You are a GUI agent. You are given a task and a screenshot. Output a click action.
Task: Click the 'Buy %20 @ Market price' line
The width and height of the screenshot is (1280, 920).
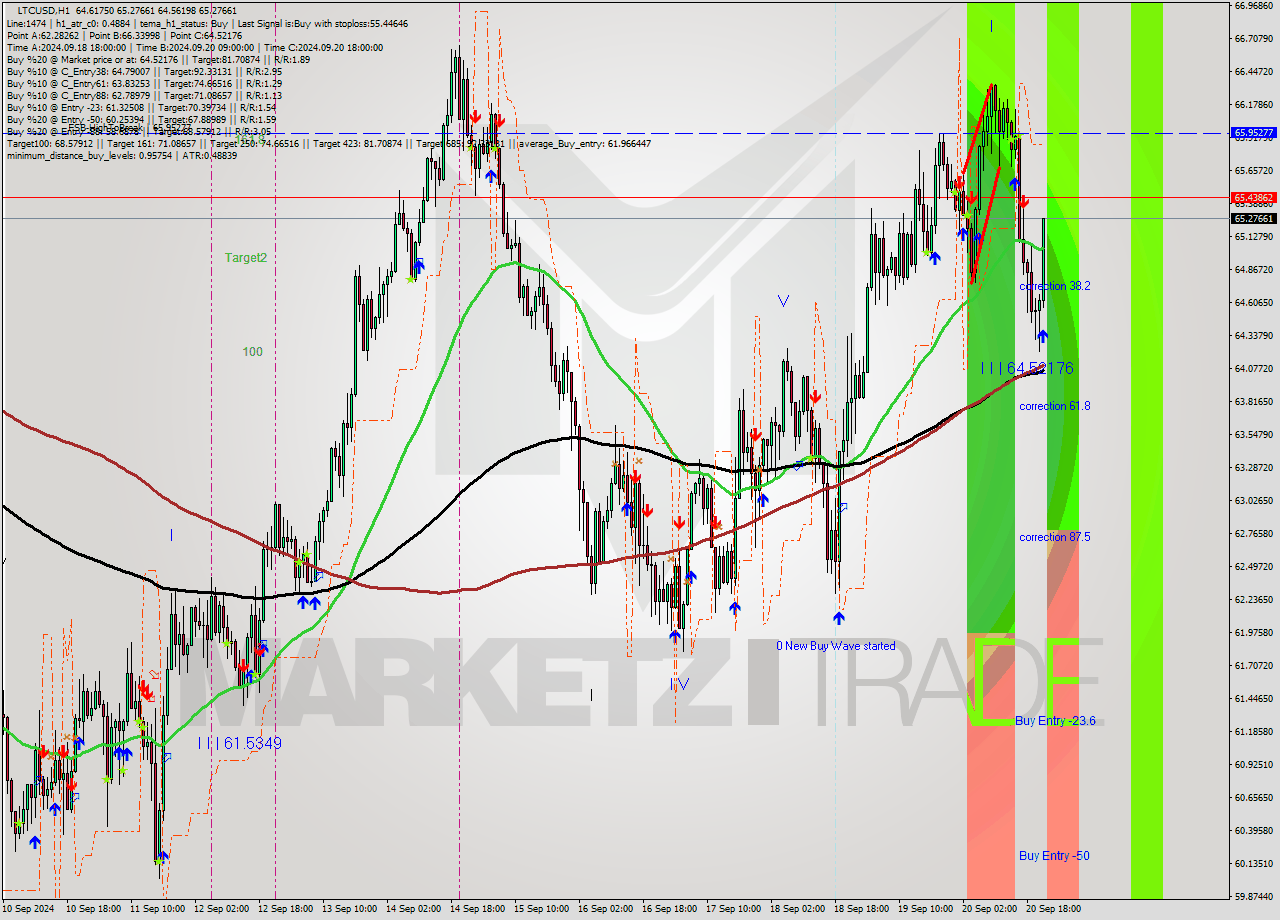point(158,59)
